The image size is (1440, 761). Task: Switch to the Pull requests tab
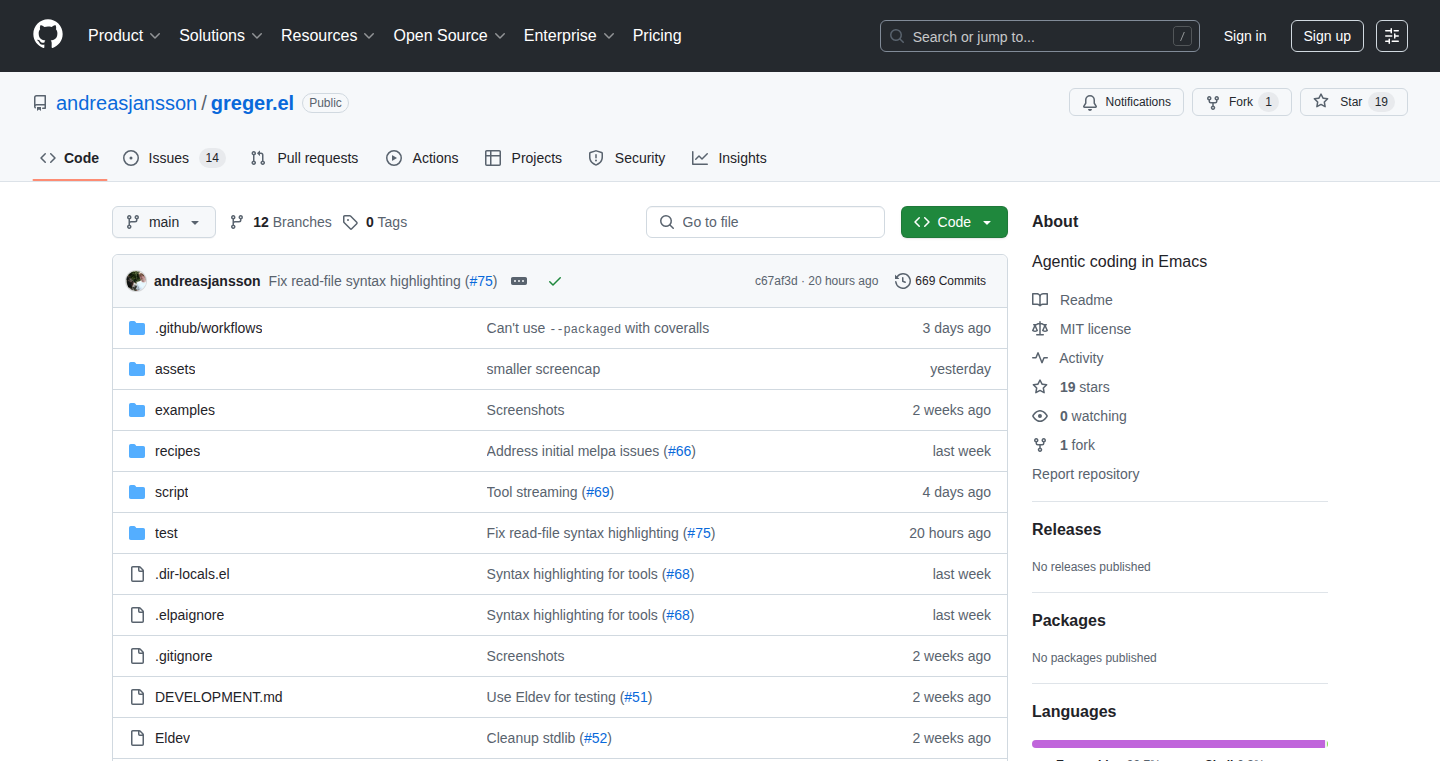(304, 158)
